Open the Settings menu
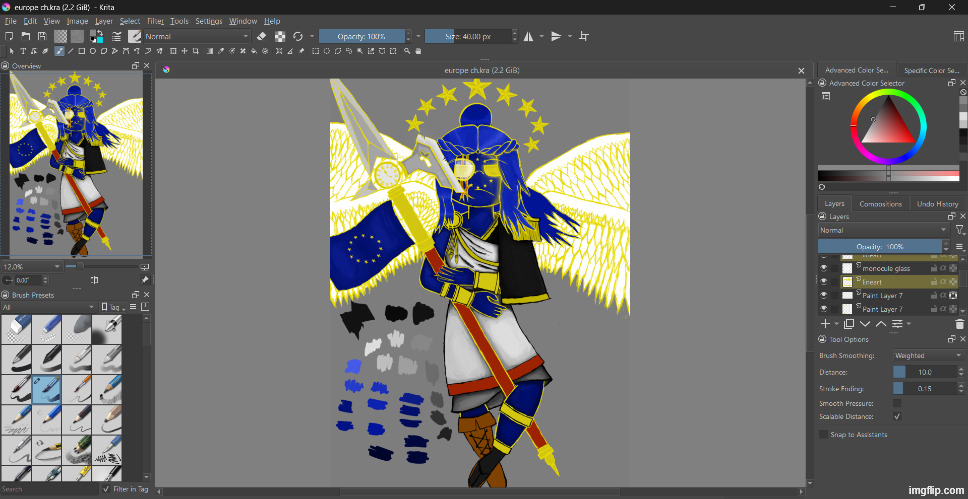This screenshot has height=499, width=968. [209, 21]
